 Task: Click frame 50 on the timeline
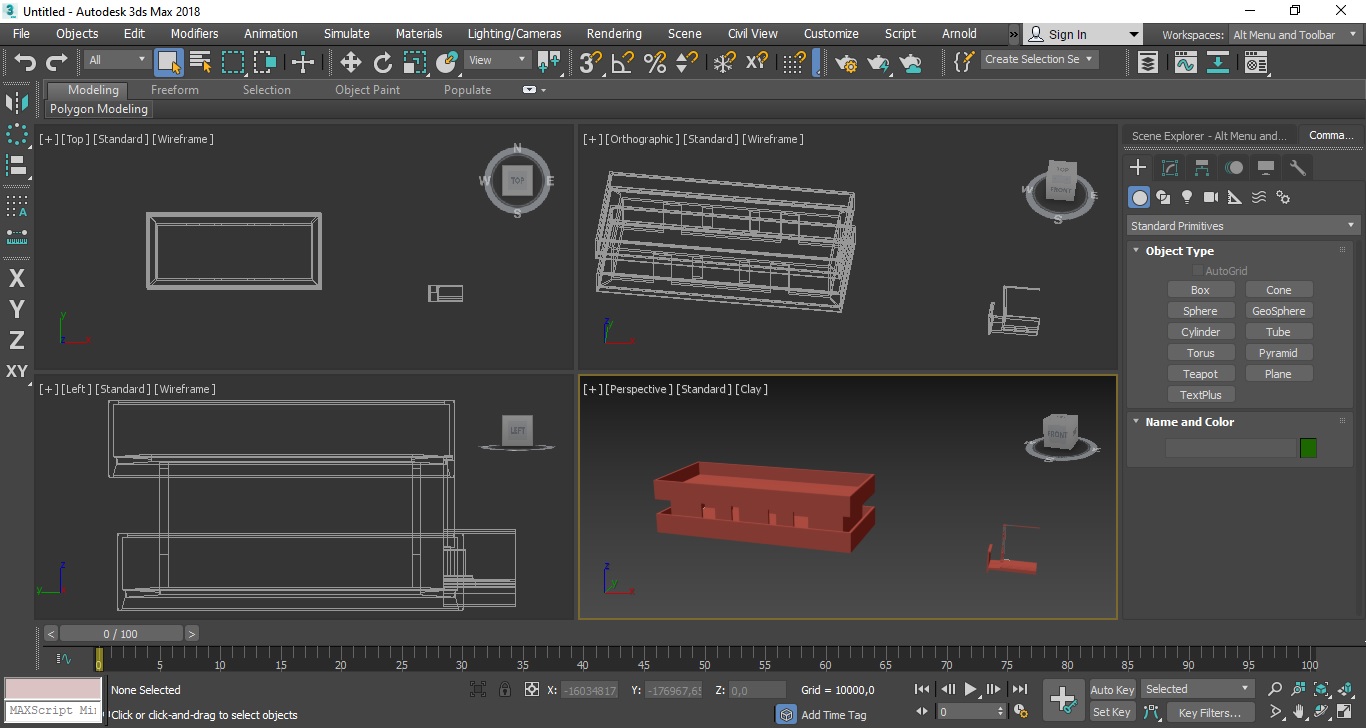pyautogui.click(x=704, y=659)
